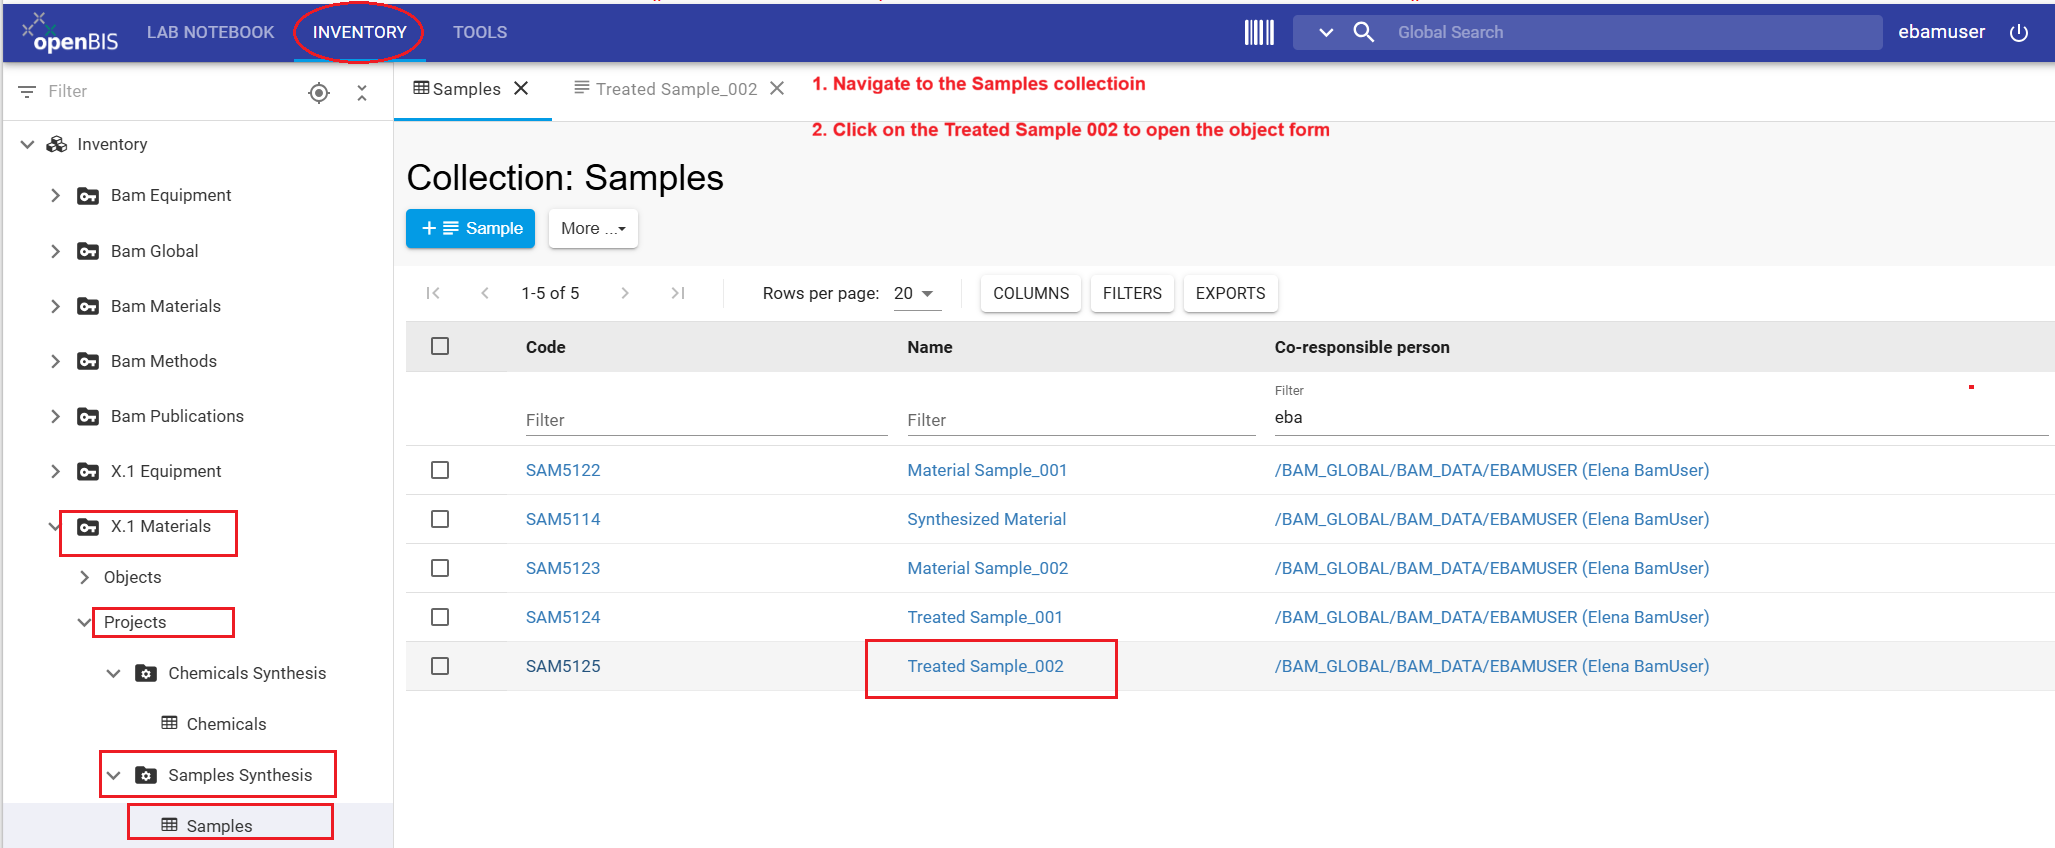Open the TOOLS menu
Image resolution: width=2055 pixels, height=848 pixels.
point(480,32)
